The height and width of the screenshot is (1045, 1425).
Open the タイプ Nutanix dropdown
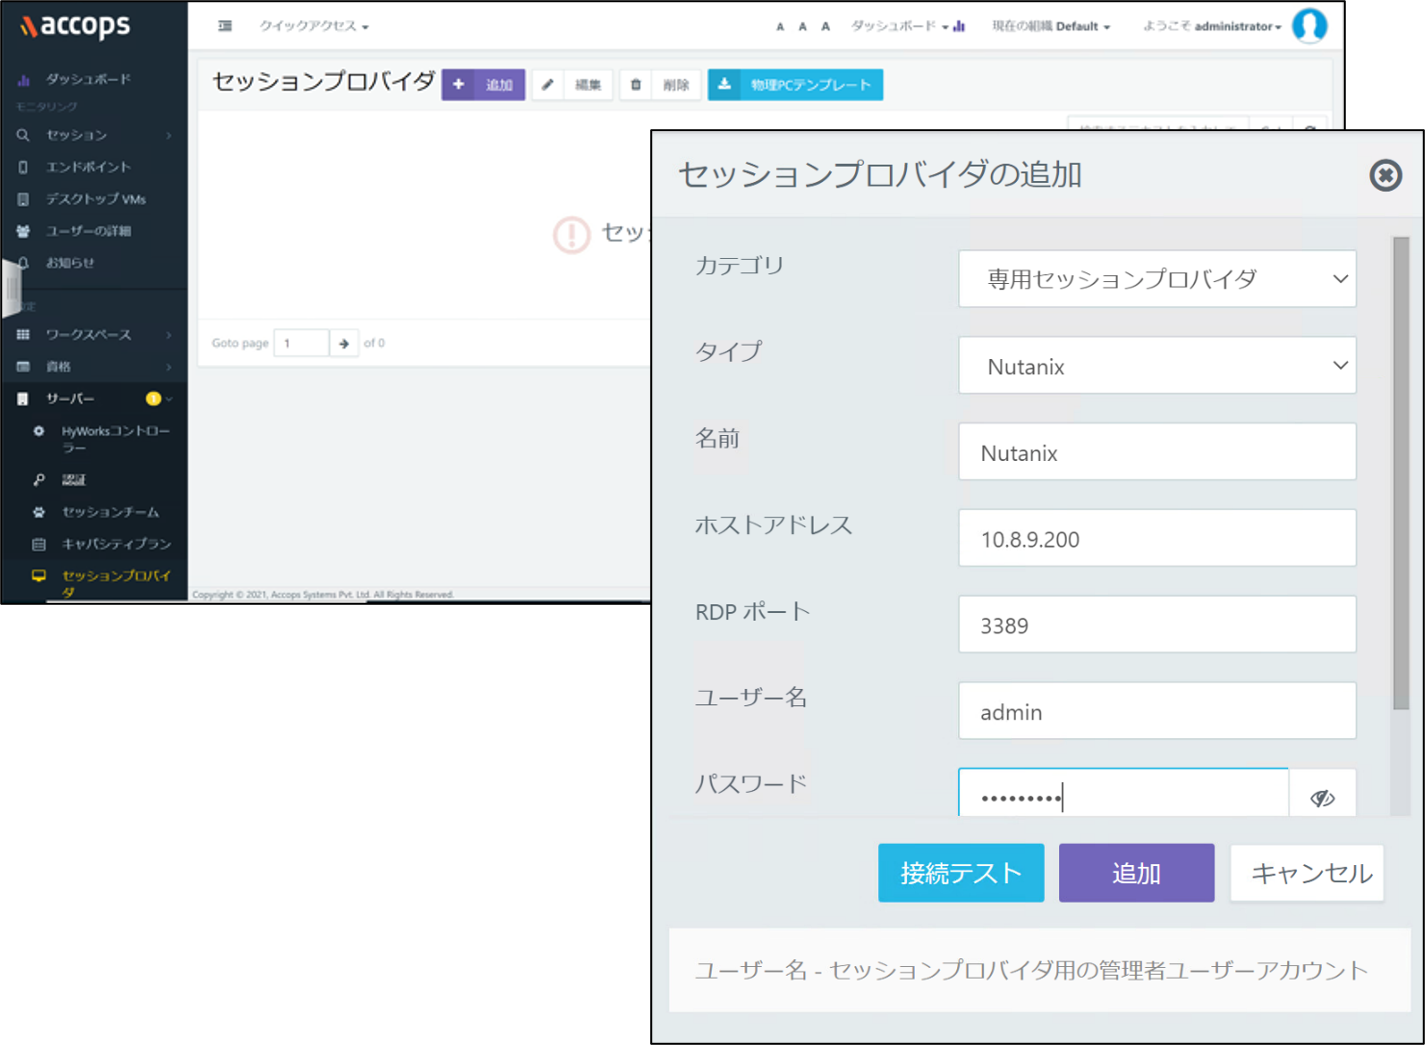(1157, 366)
